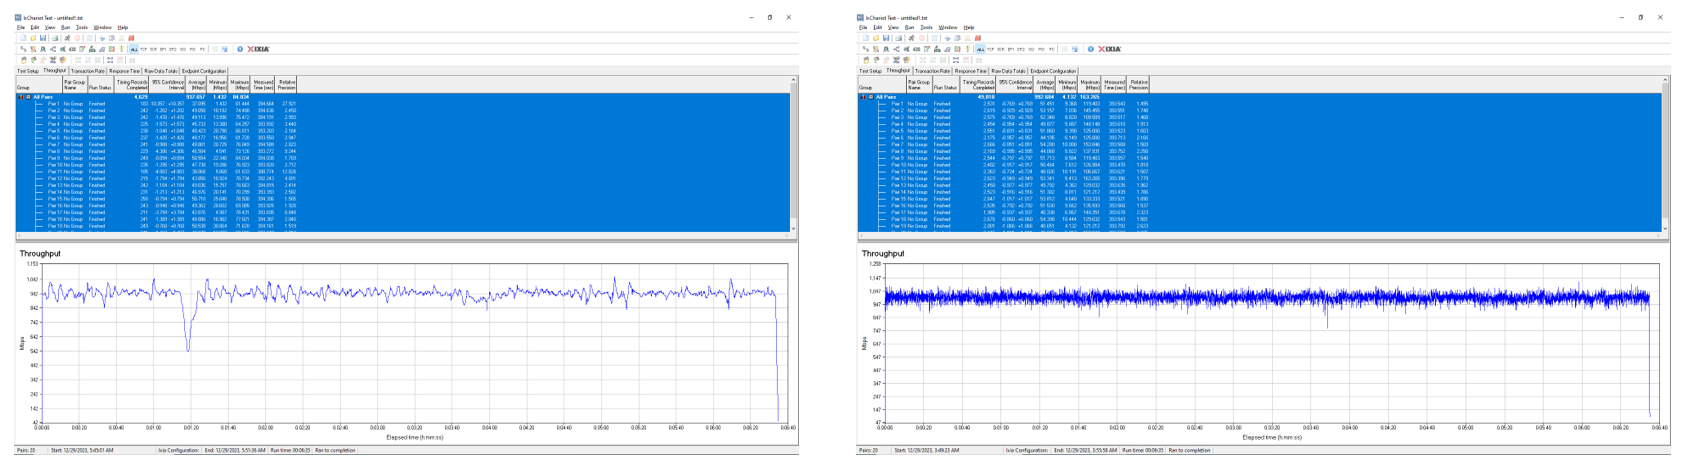Click 'Run time' status entry in right window
The height and width of the screenshot is (476, 1688).
point(1142,450)
